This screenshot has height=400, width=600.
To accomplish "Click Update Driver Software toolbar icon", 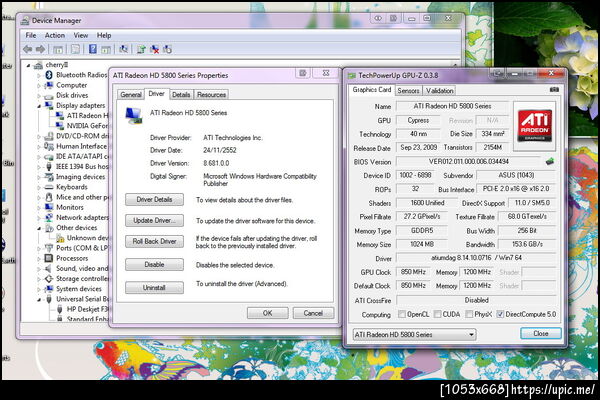I will 141,49.
